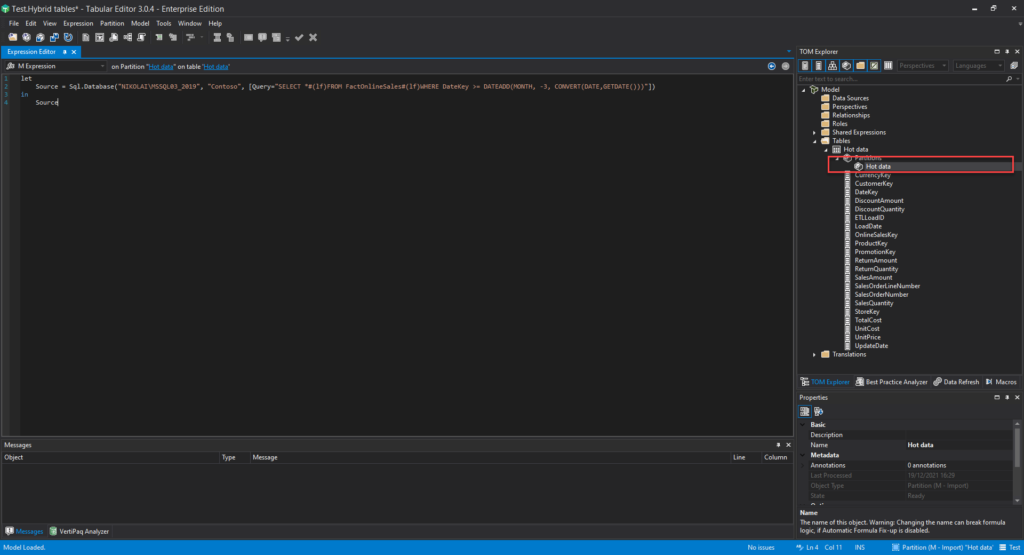Click the blue circular refresh toolbar icon

(69, 38)
